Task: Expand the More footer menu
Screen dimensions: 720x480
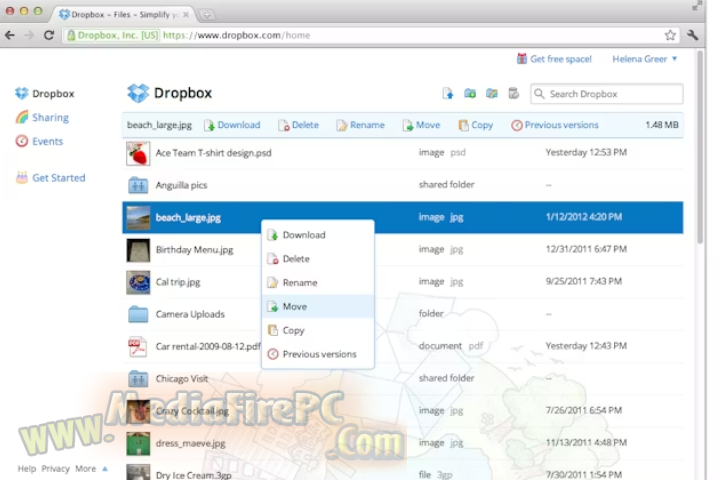Action: coord(91,469)
